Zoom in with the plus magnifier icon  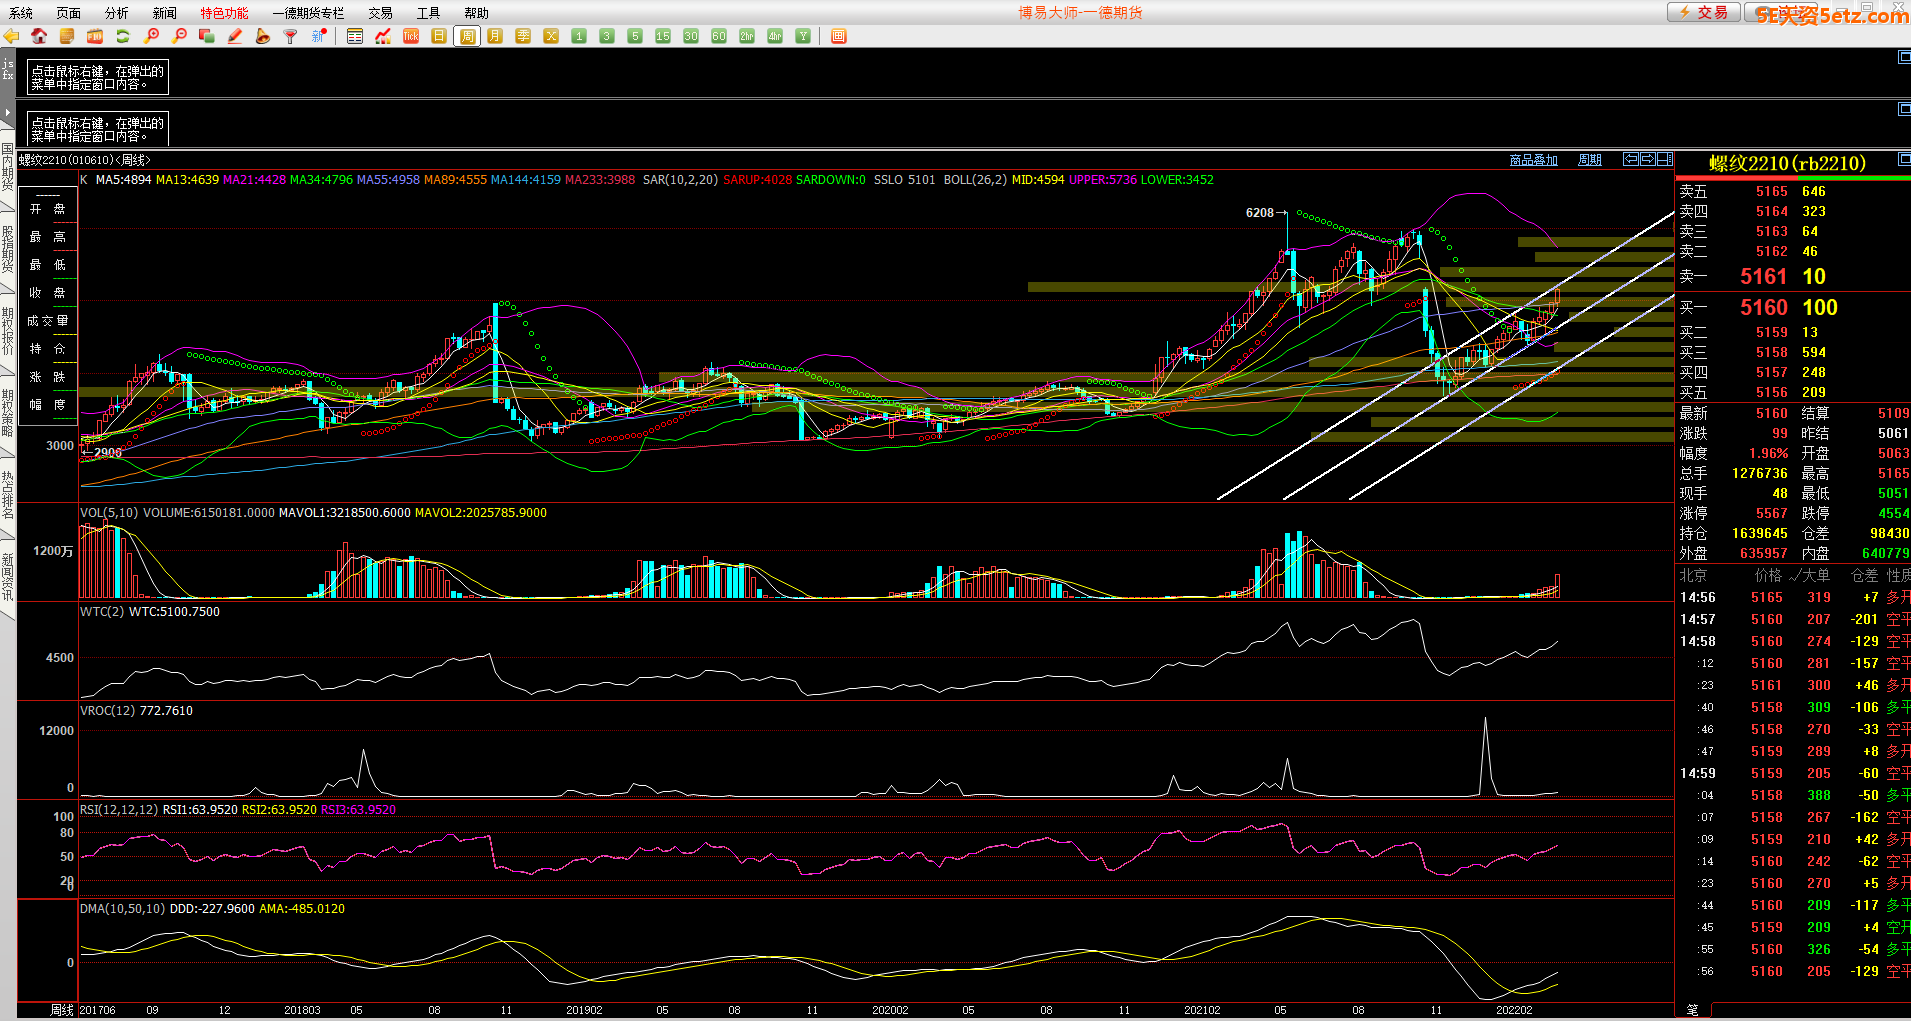[151, 36]
